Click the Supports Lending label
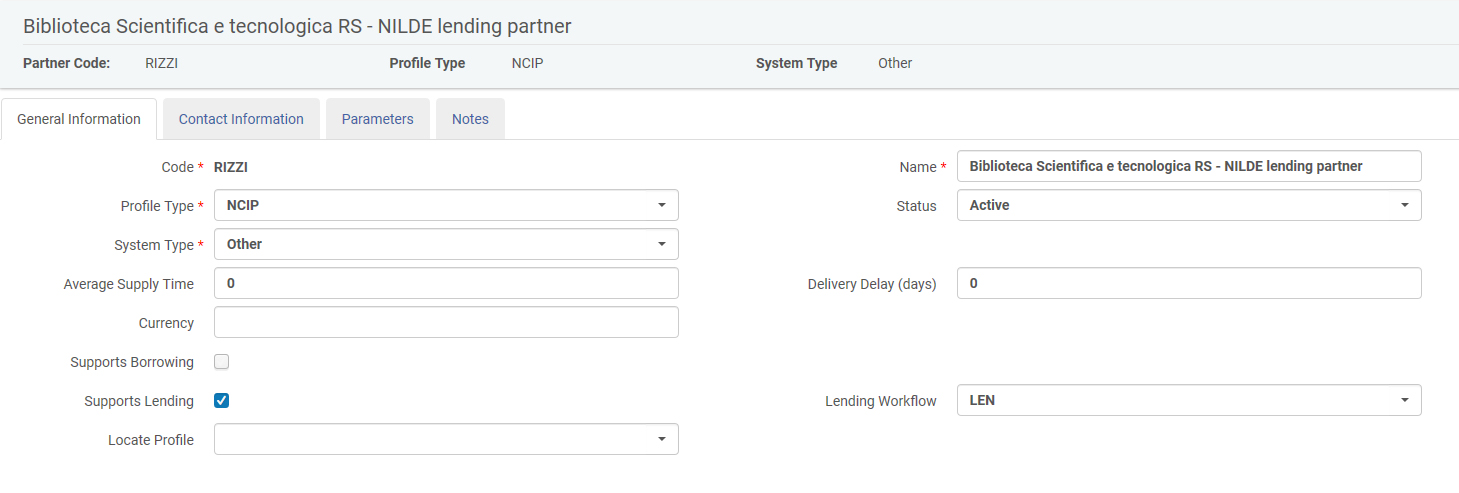 pos(139,401)
